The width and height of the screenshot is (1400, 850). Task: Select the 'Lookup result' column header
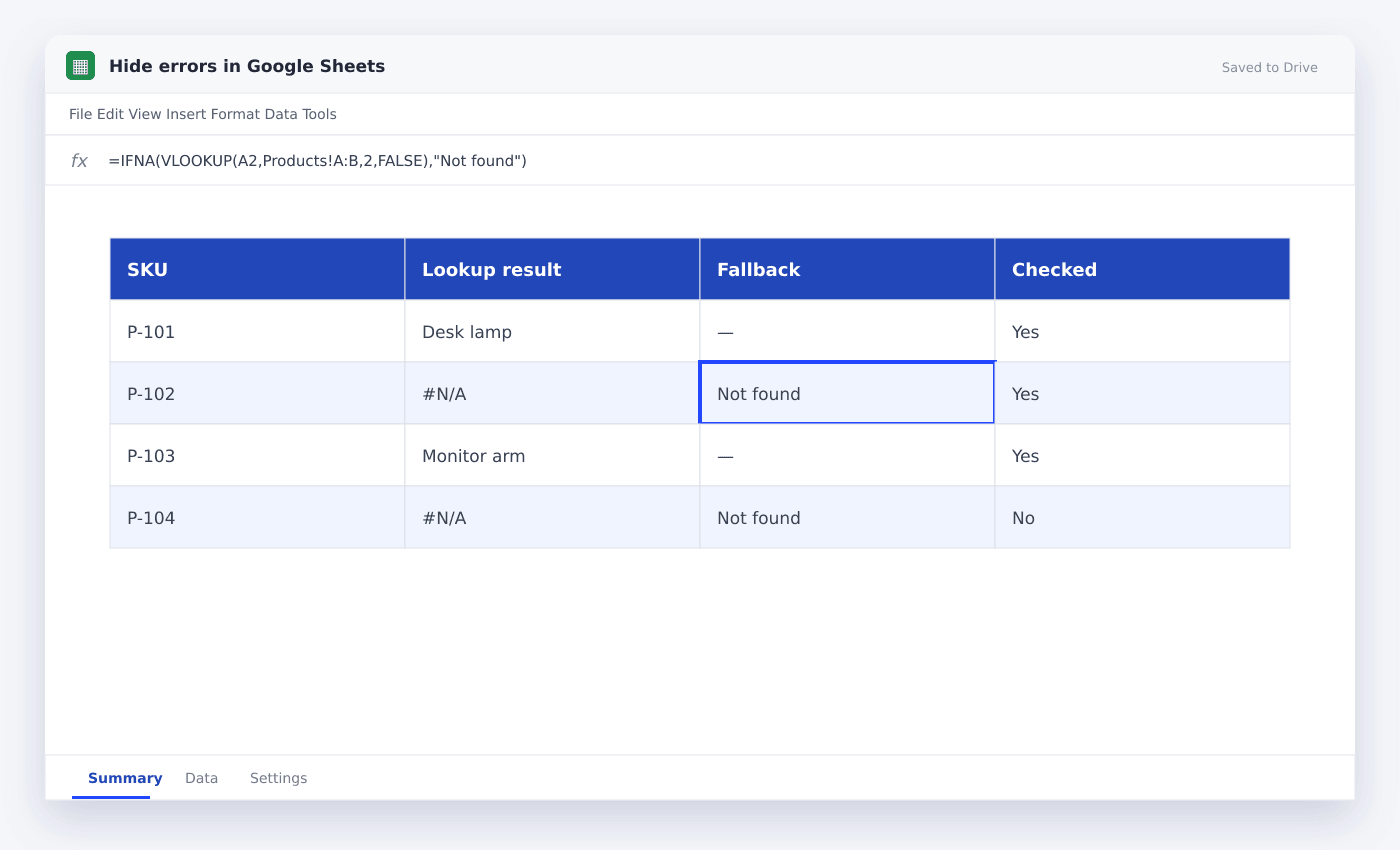pyautogui.click(x=552, y=269)
